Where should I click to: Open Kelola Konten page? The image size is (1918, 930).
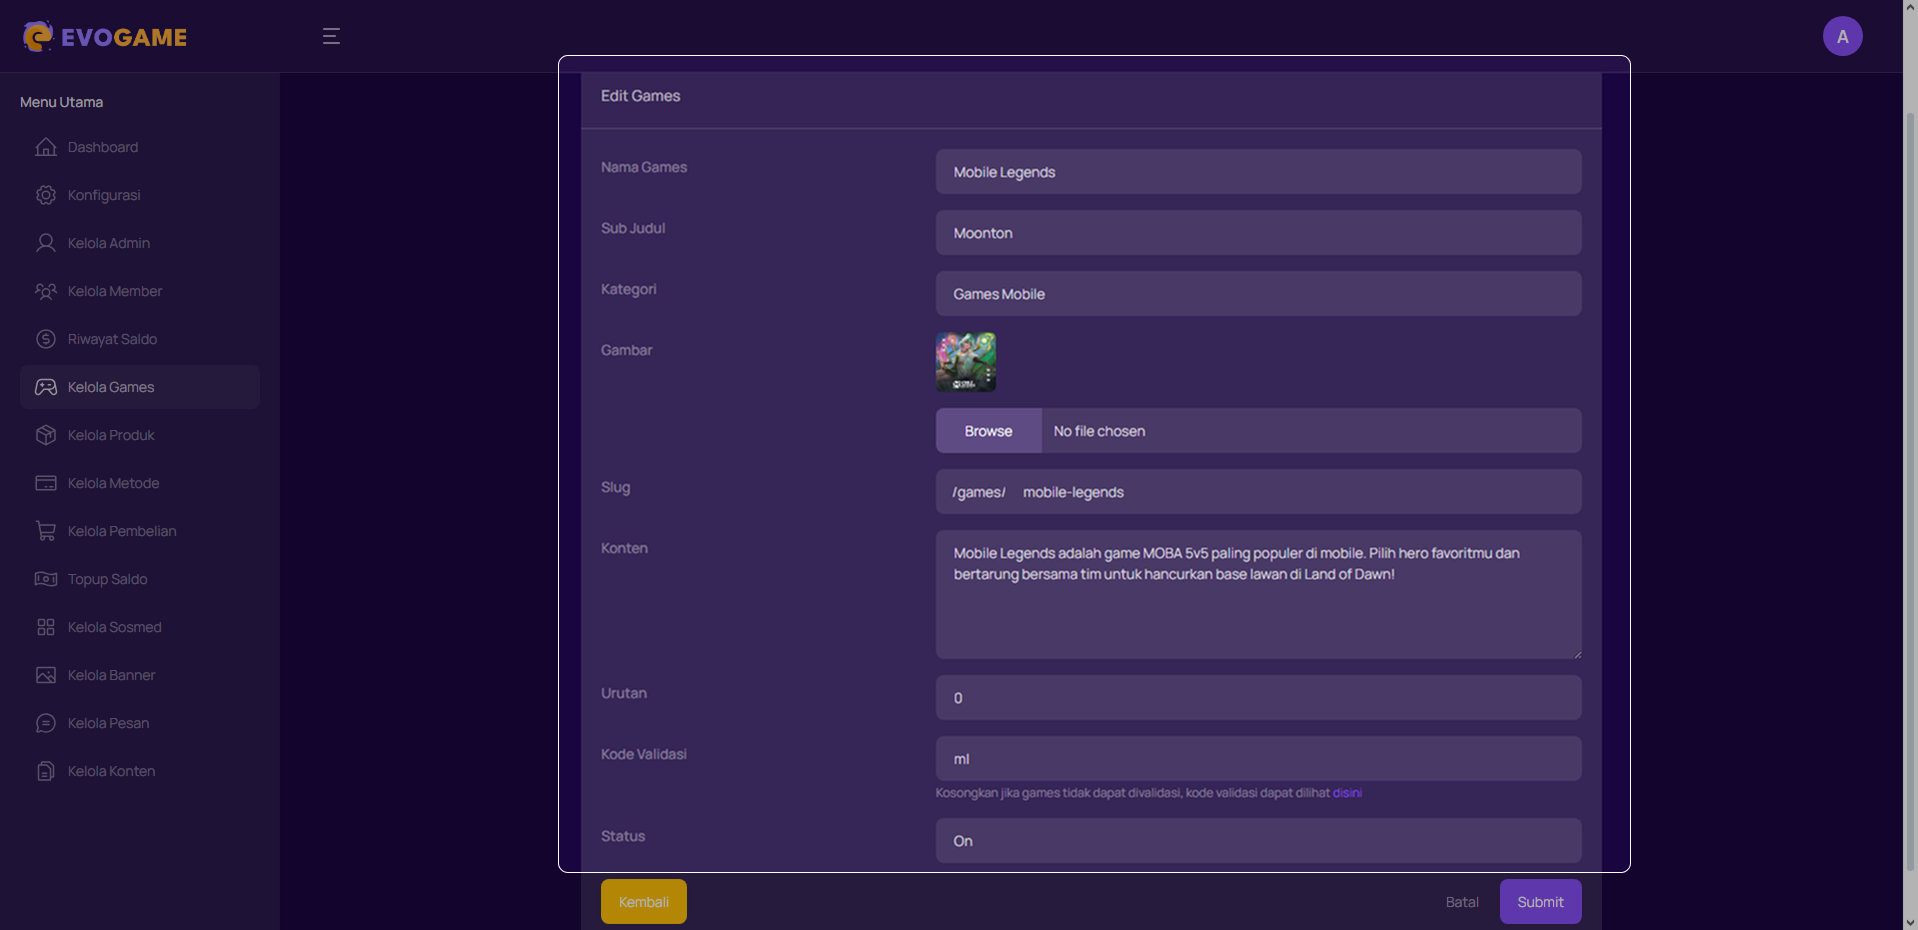[140, 771]
